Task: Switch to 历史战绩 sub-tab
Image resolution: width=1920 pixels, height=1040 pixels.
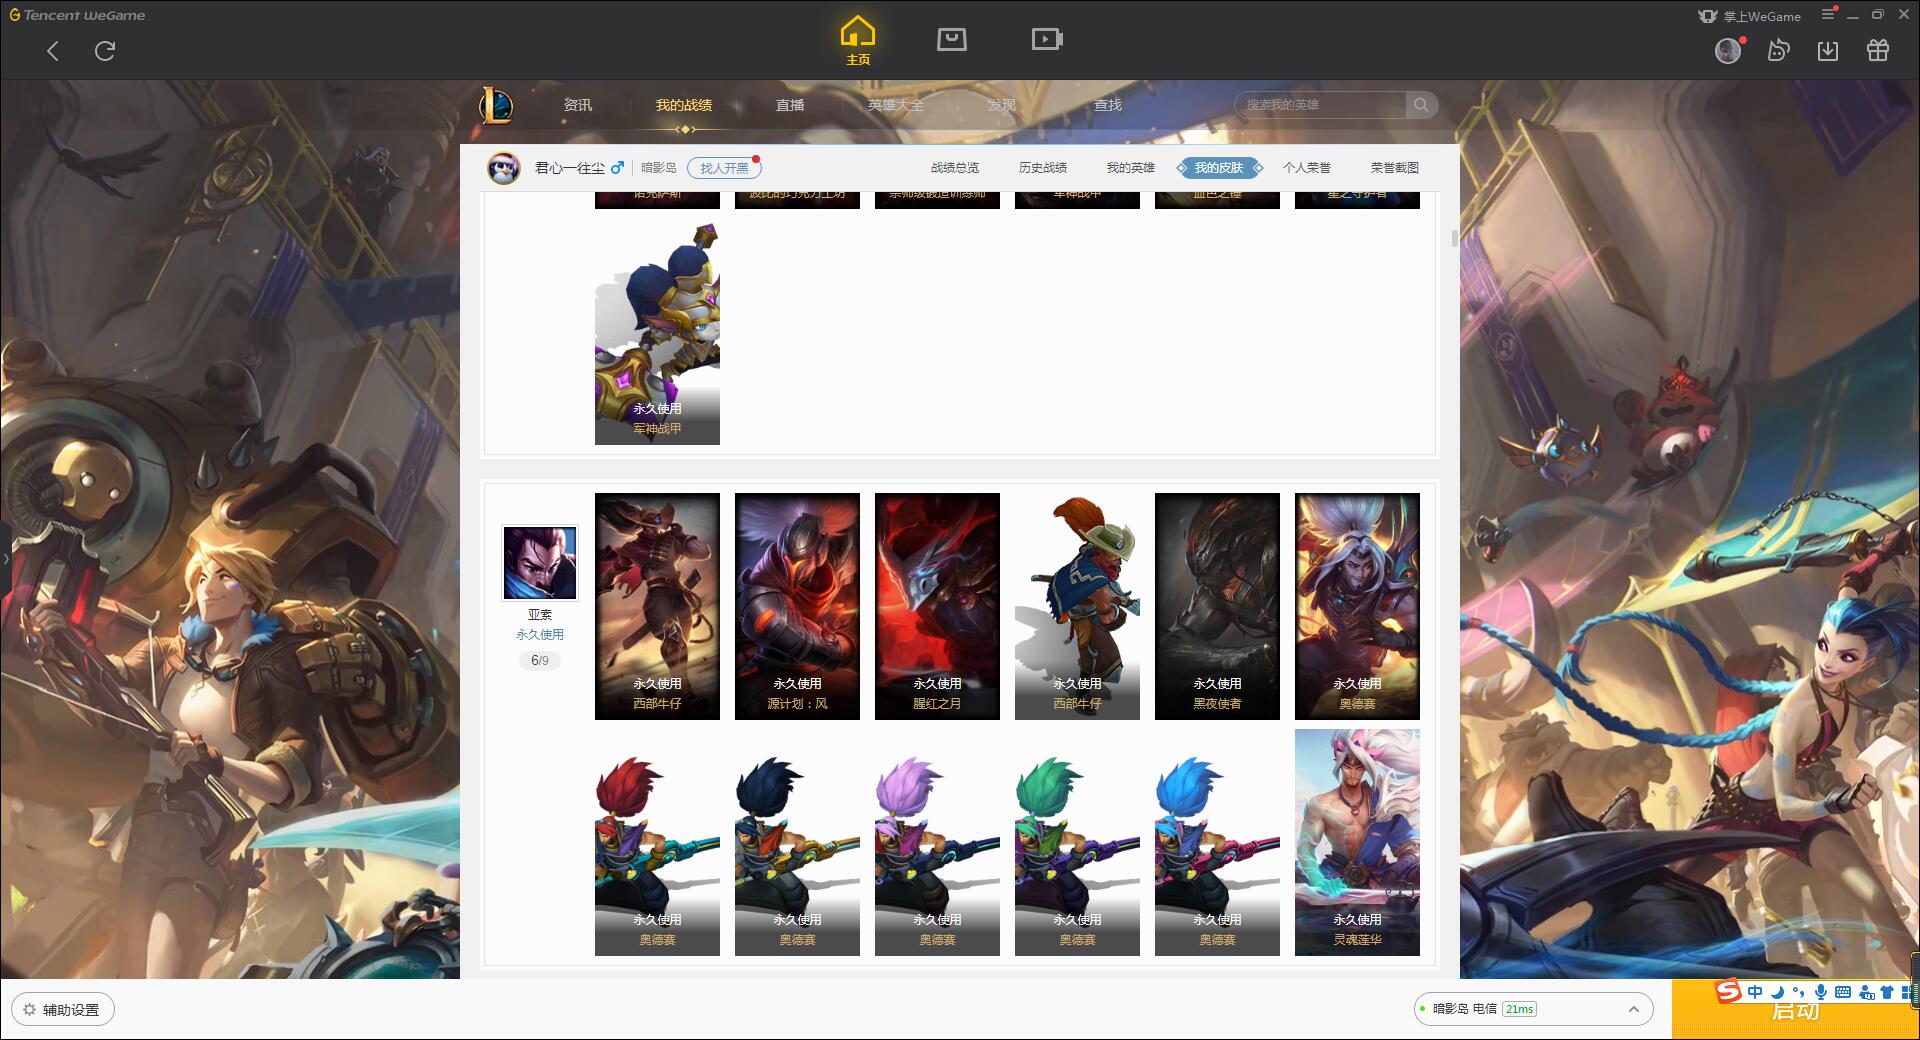Action: coord(1043,168)
